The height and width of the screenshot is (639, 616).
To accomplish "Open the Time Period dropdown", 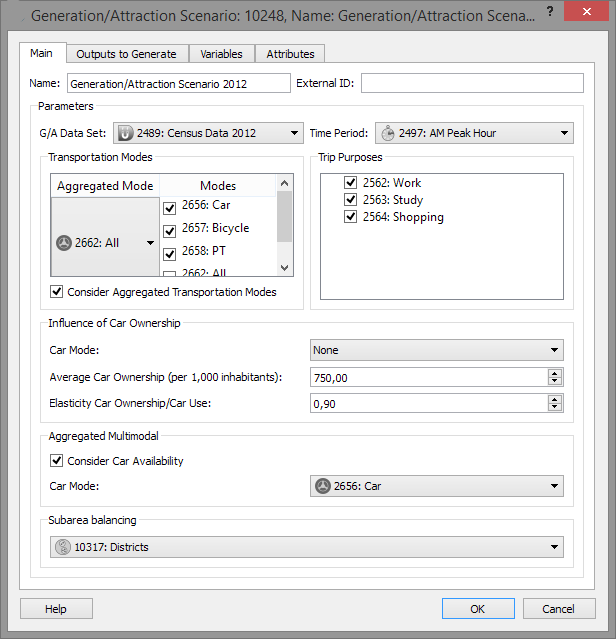I will 474,133.
